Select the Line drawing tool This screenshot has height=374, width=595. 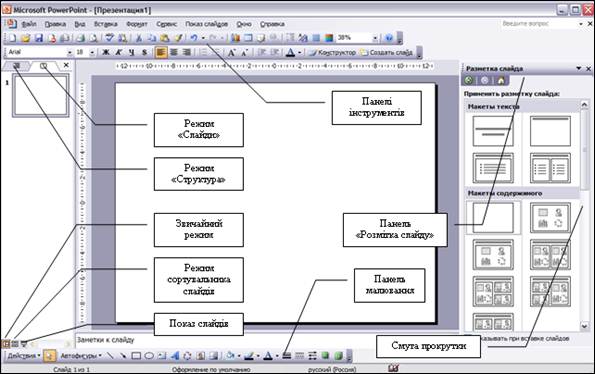click(x=110, y=356)
